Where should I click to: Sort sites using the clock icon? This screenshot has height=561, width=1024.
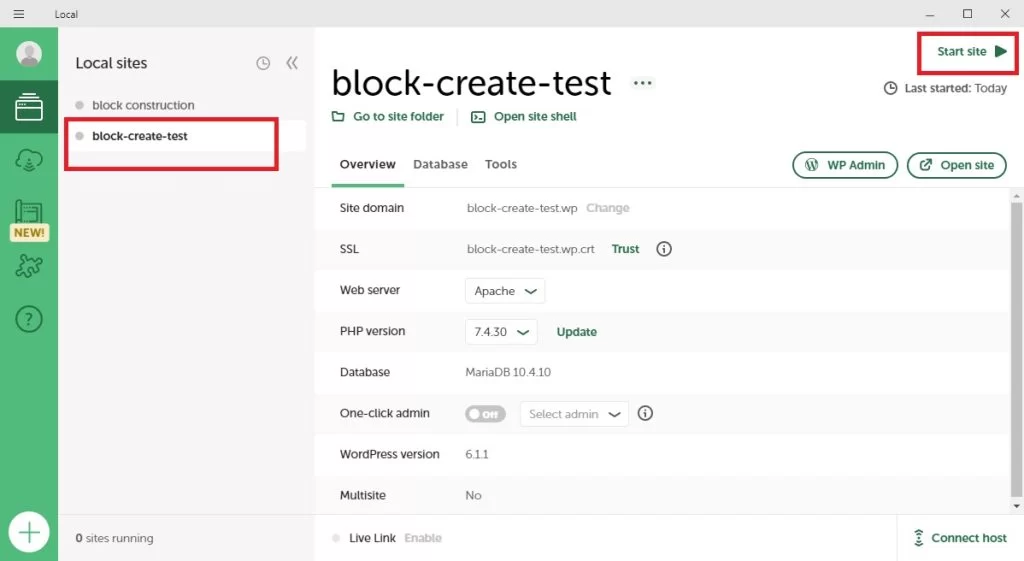263,63
